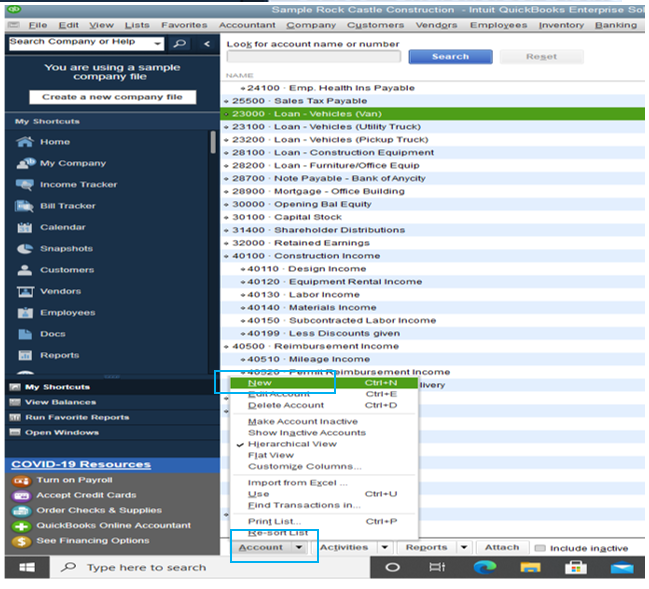Click QuickBooks Online Accountant icon
The image size is (649, 589).
click(x=22, y=526)
